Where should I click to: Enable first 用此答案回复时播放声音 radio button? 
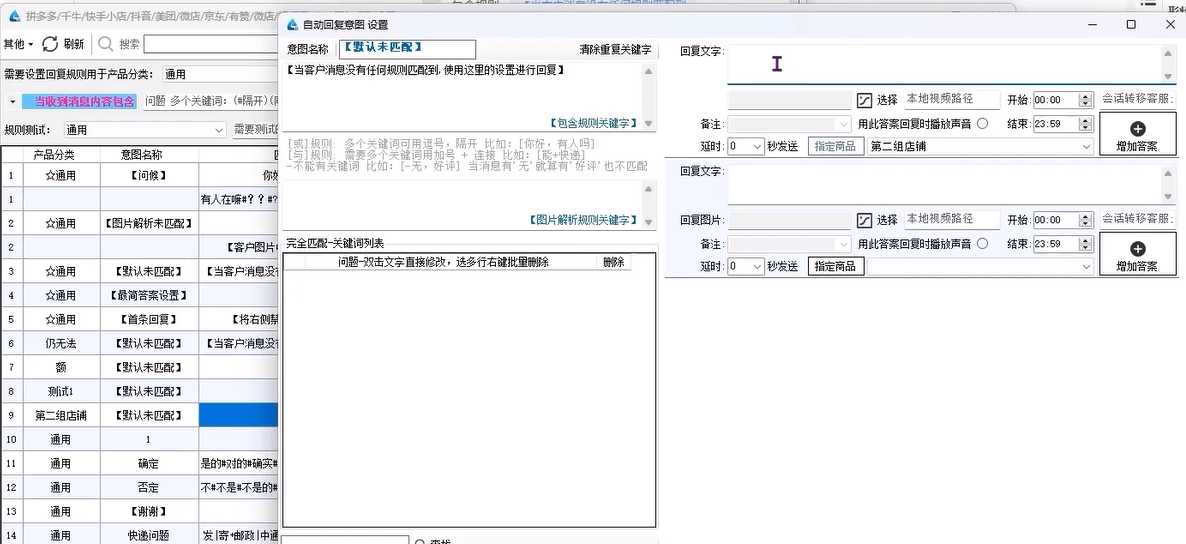pyautogui.click(x=982, y=124)
